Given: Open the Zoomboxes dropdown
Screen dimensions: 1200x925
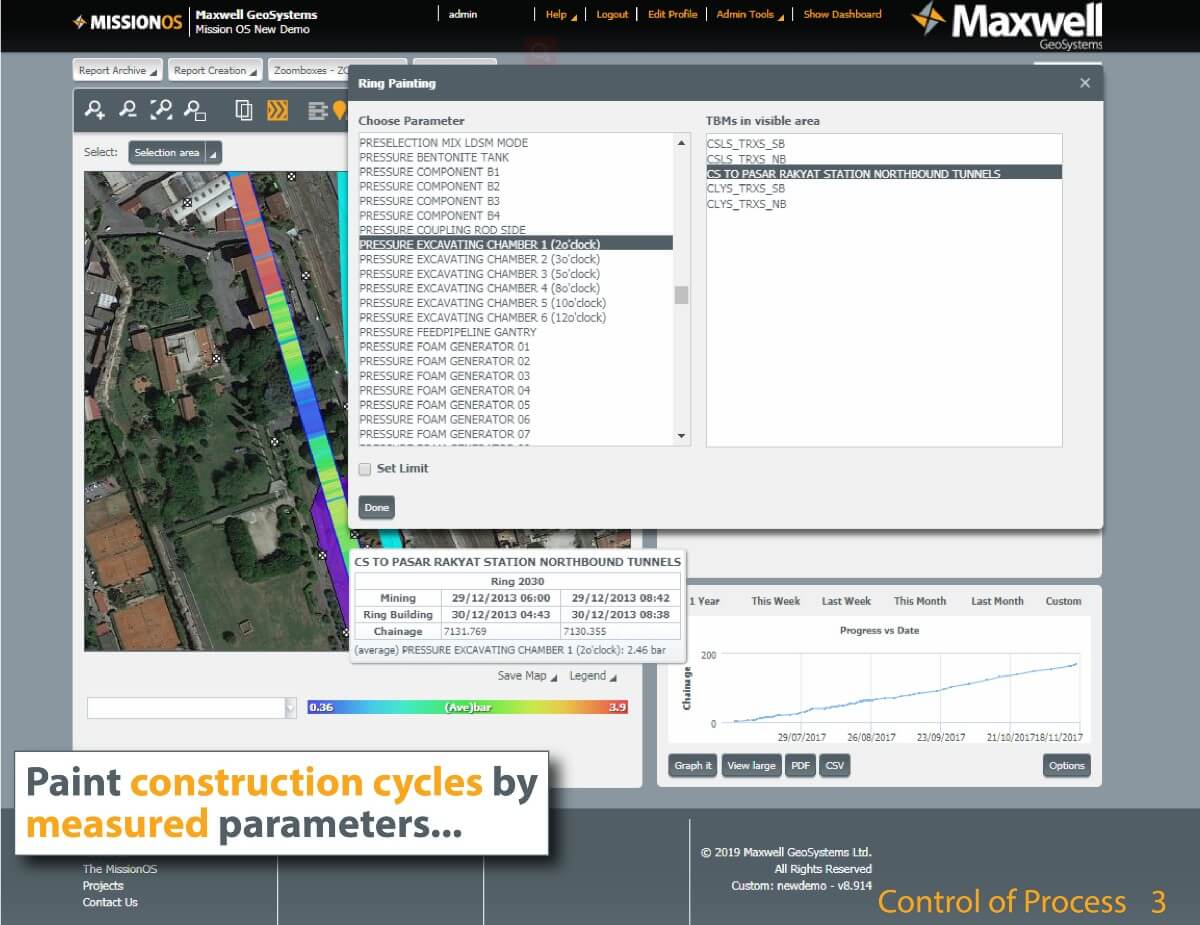Looking at the screenshot, I should tap(338, 70).
